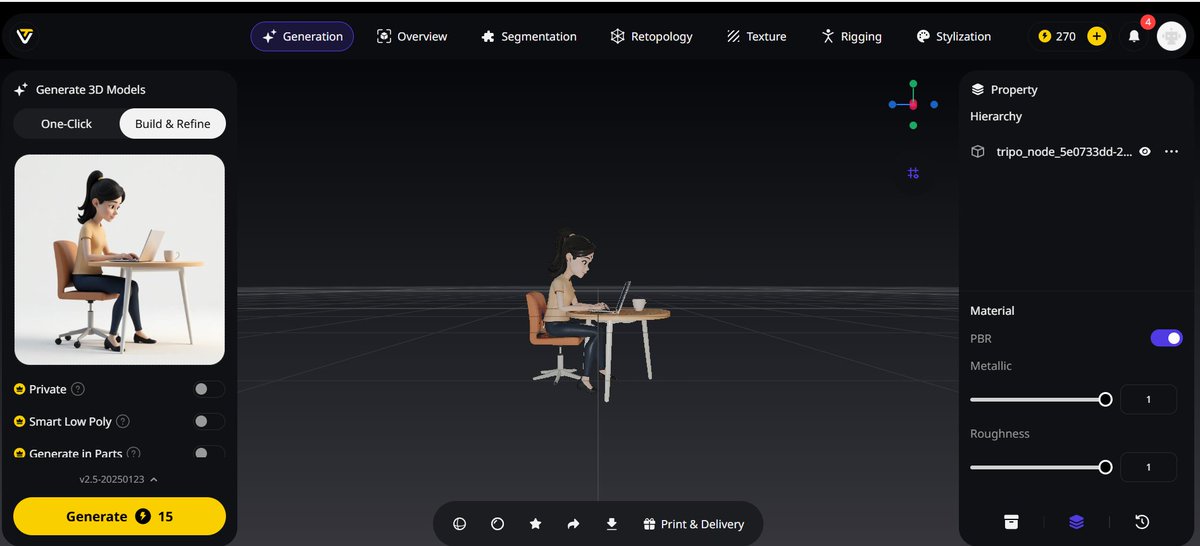Select the Texture tab
The height and width of the screenshot is (546, 1200).
coord(757,36)
